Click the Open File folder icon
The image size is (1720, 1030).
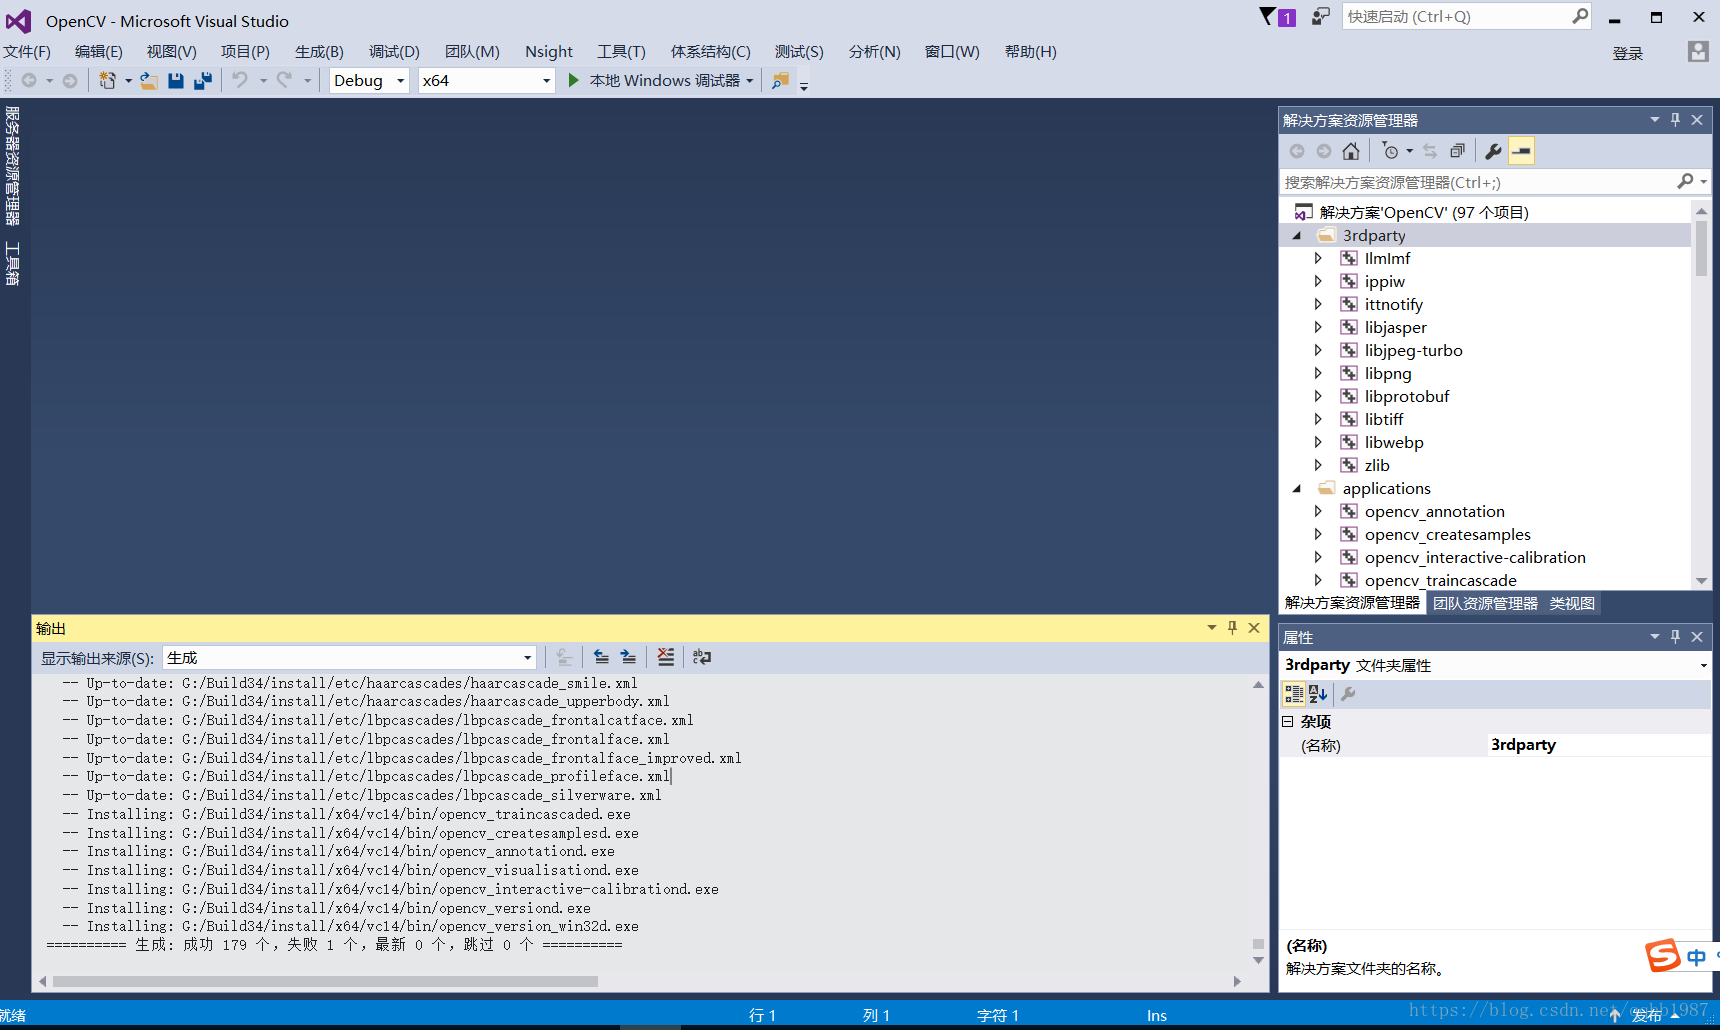tap(149, 81)
